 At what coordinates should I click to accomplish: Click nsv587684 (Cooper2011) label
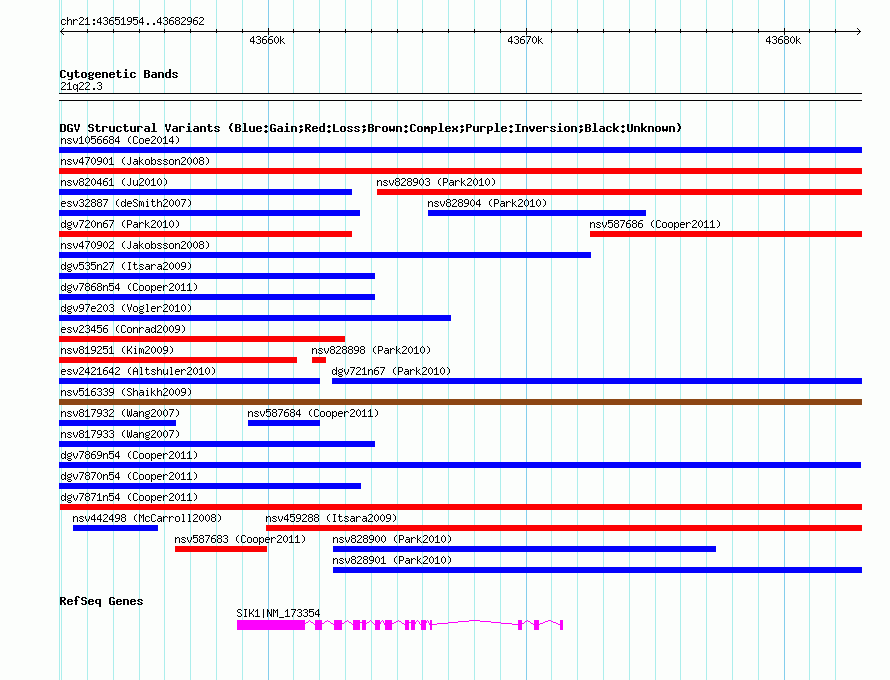click(x=313, y=413)
